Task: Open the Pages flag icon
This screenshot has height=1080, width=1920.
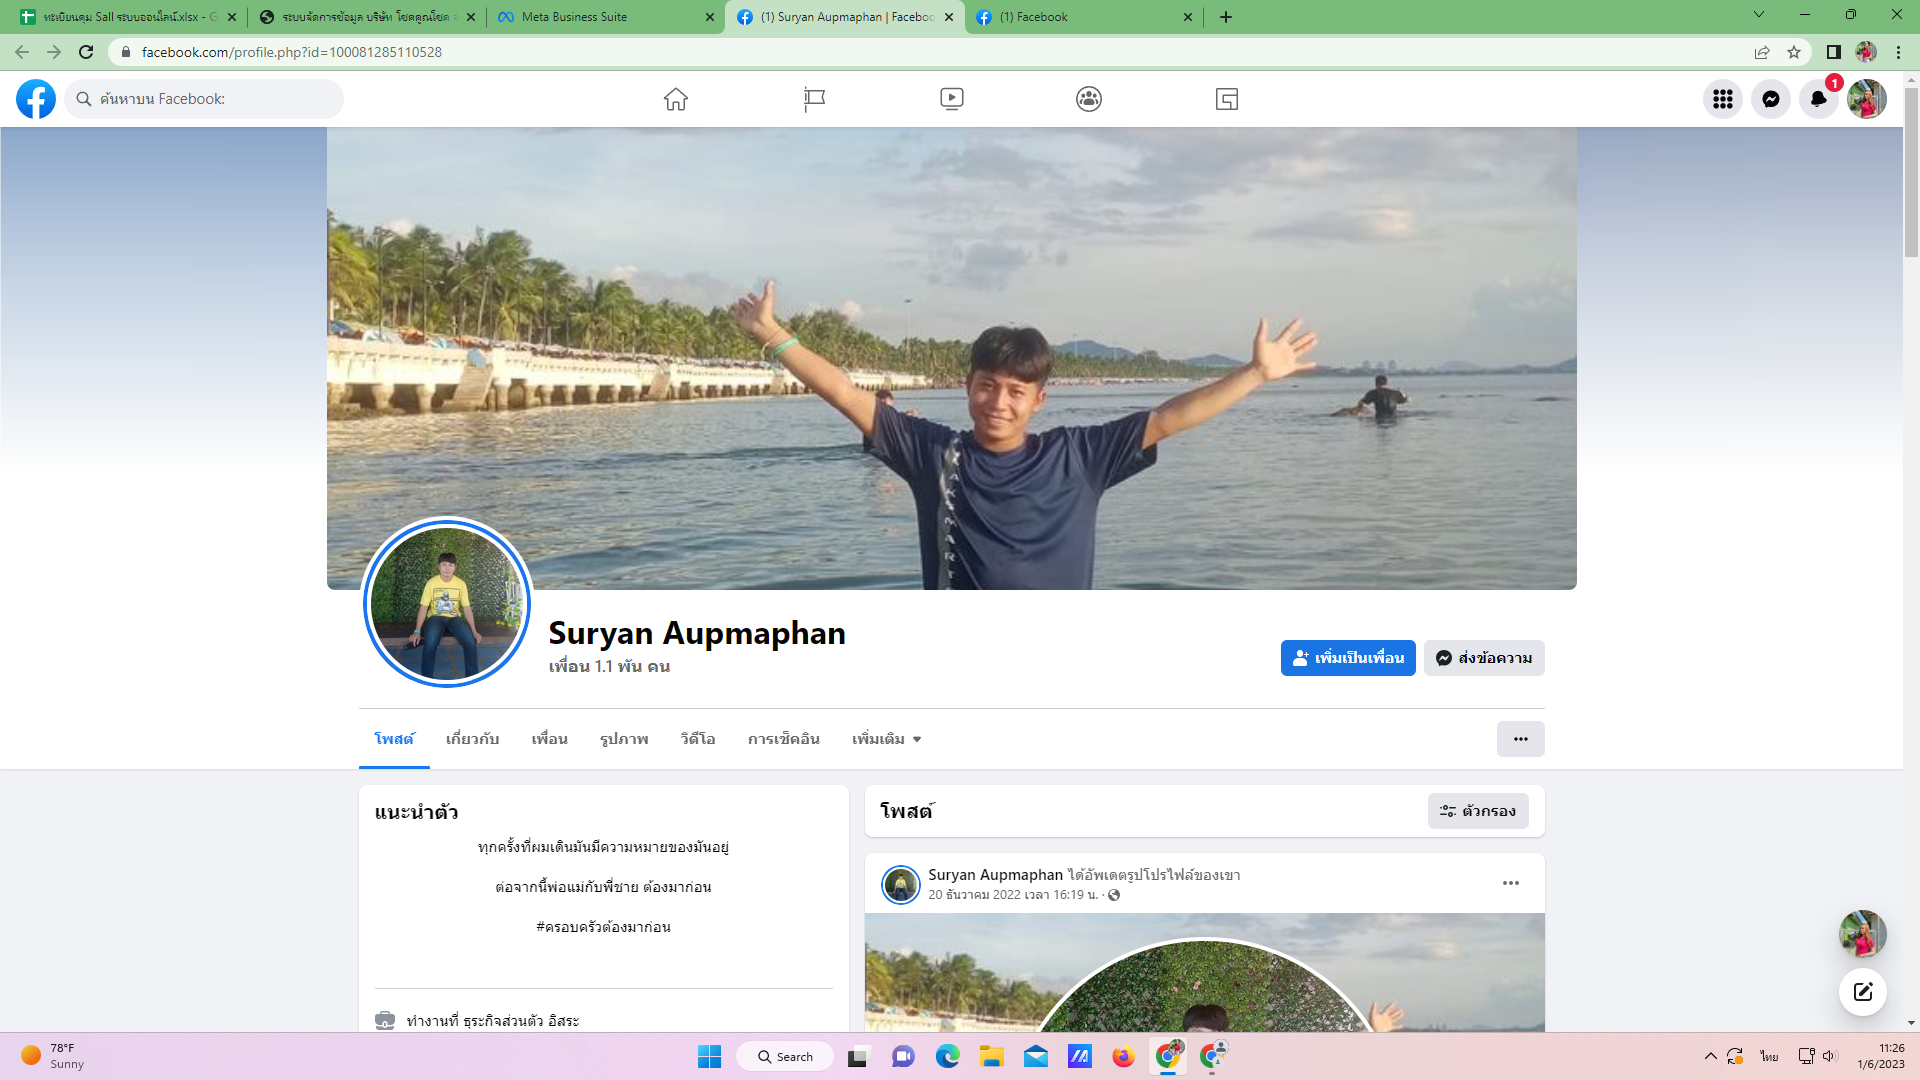Action: (x=814, y=99)
